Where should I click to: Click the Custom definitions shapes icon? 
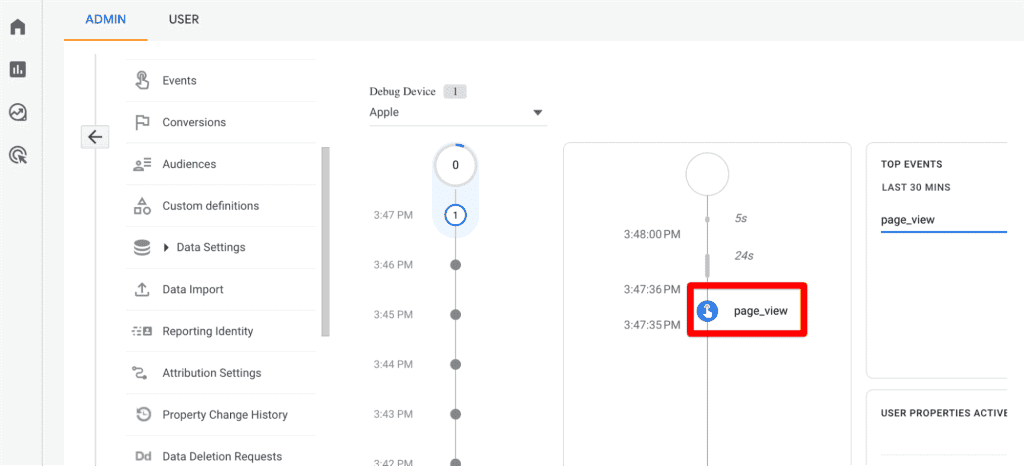click(x=142, y=206)
